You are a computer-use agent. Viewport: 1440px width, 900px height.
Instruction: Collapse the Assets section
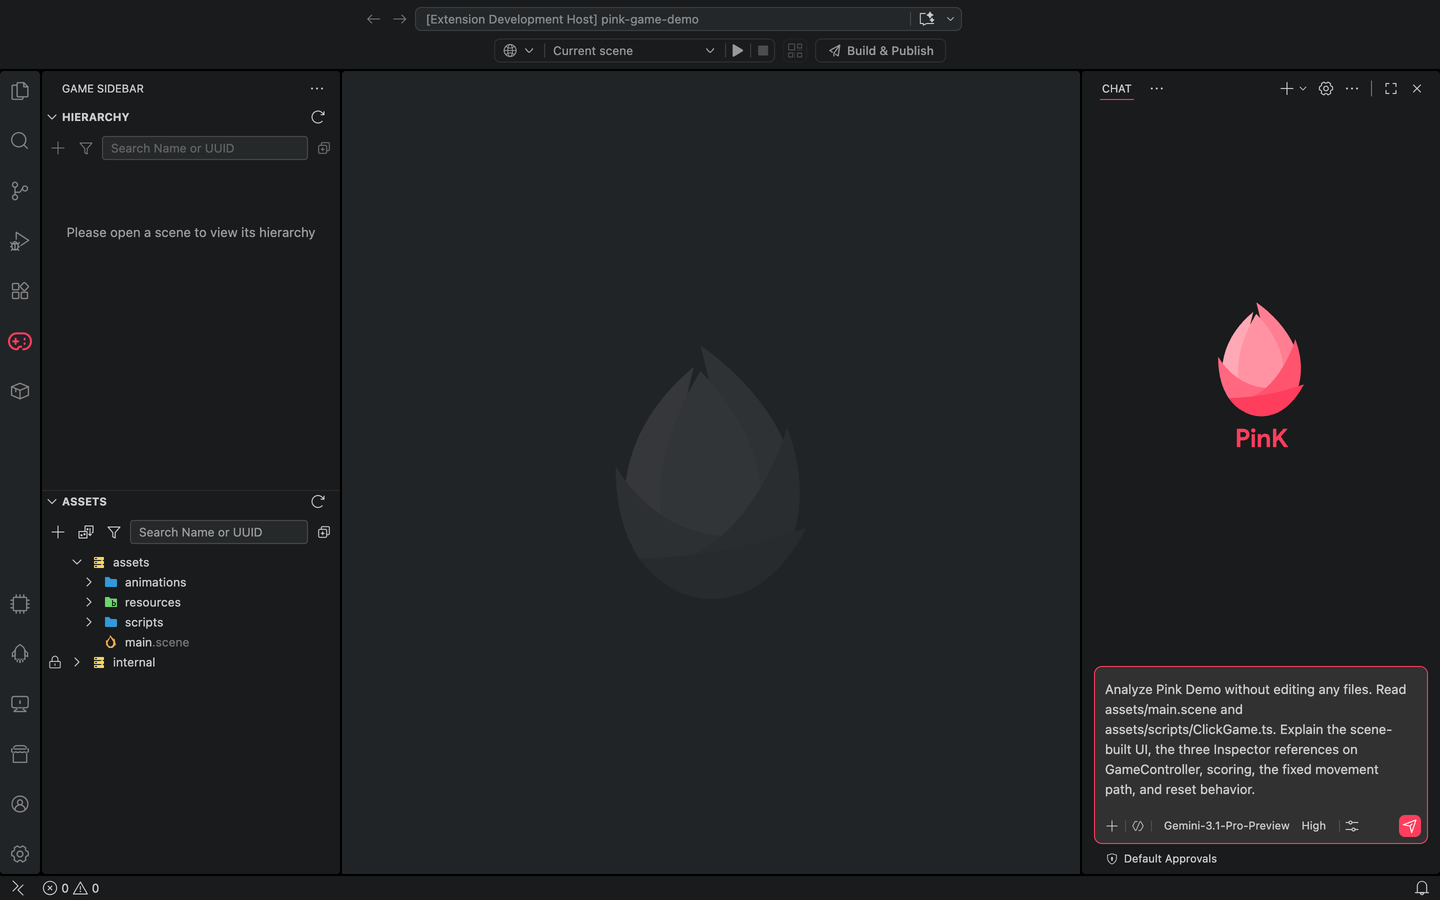[x=52, y=501]
